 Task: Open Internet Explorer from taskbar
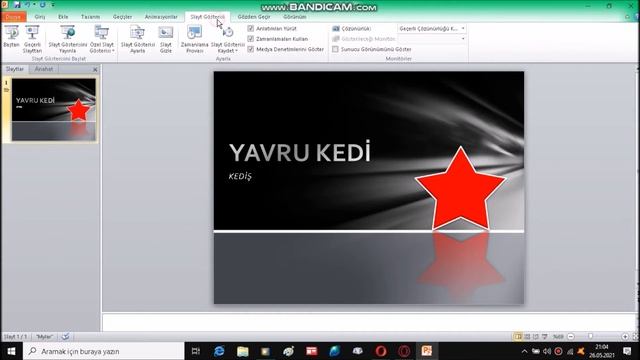coord(219,351)
